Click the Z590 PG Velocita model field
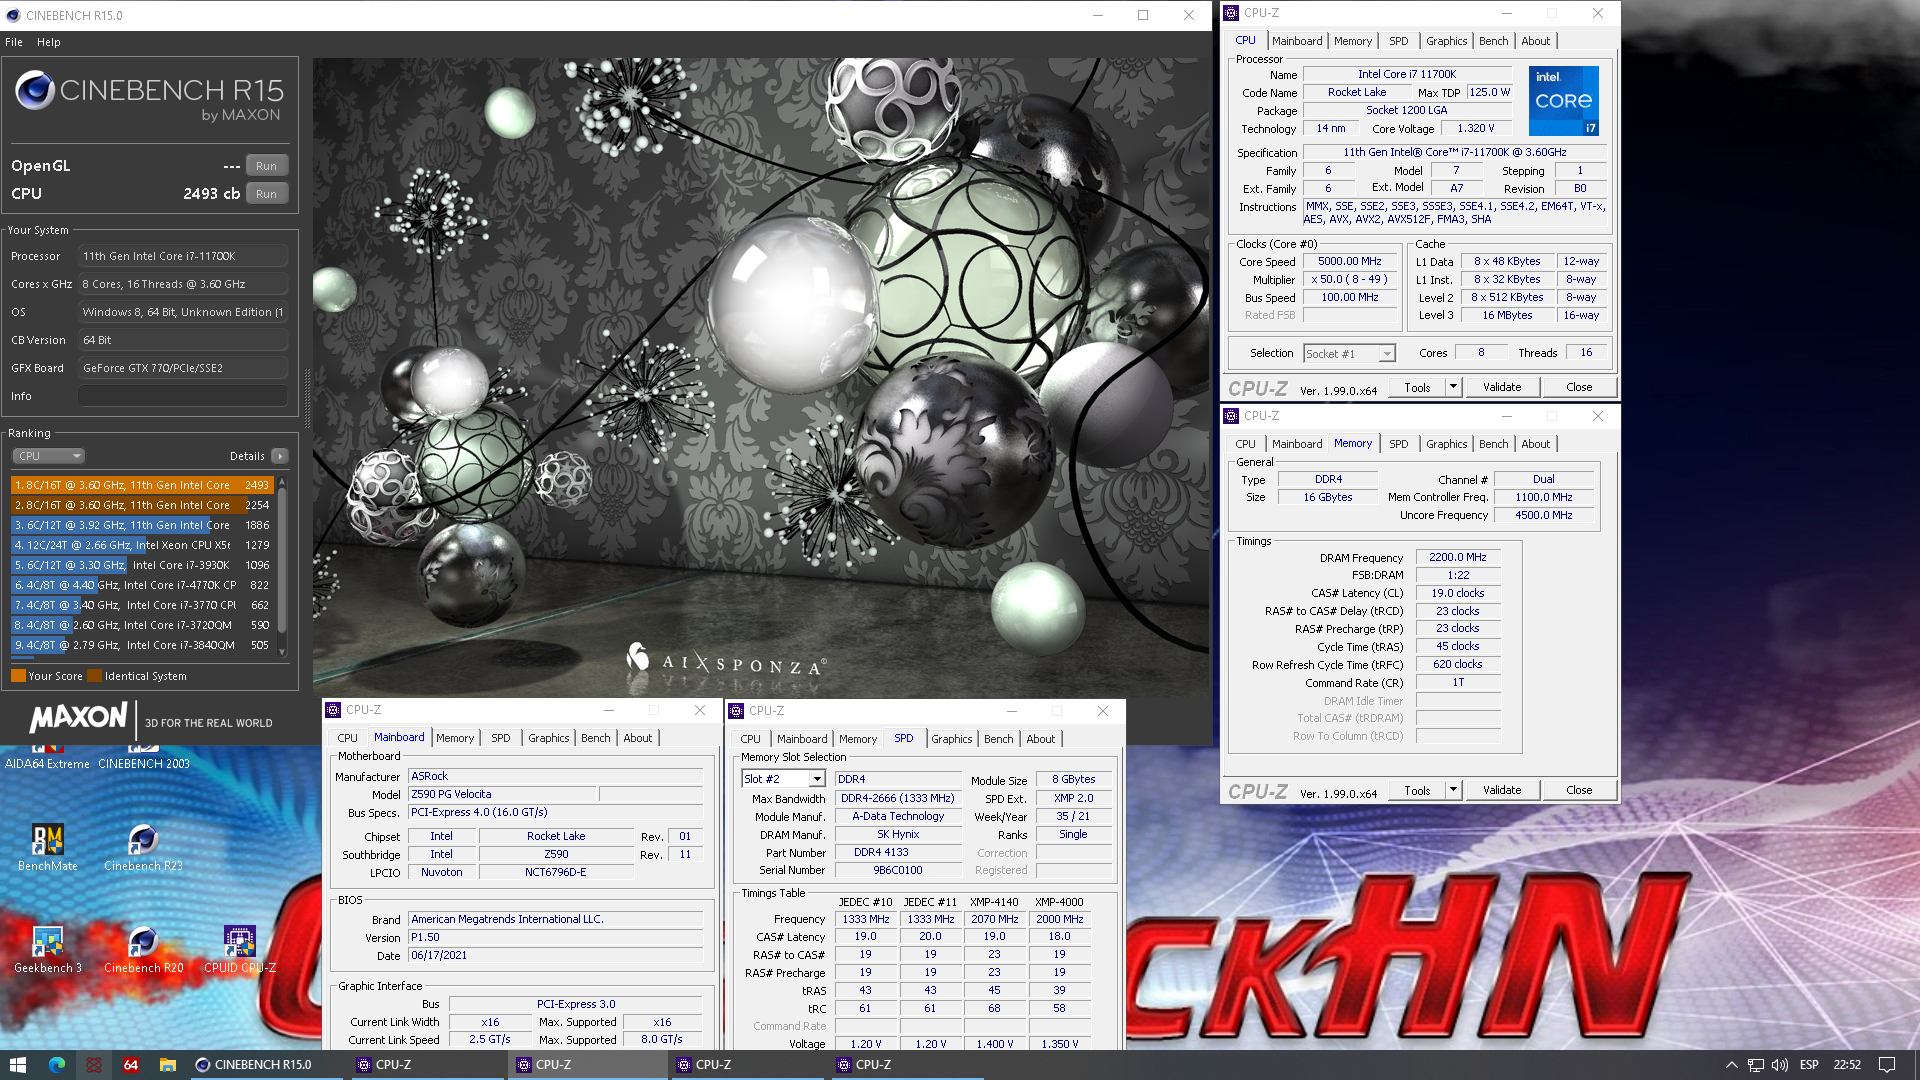1920x1080 pixels. click(x=502, y=794)
